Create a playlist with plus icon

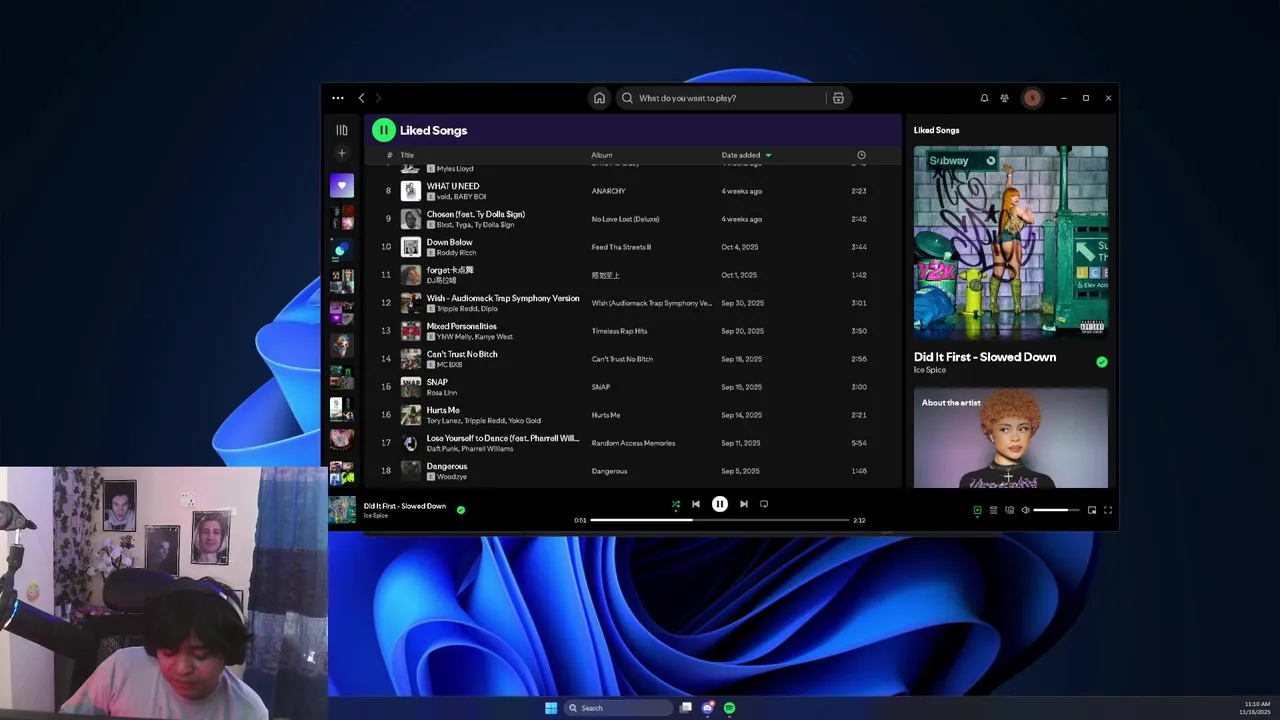pyautogui.click(x=342, y=153)
